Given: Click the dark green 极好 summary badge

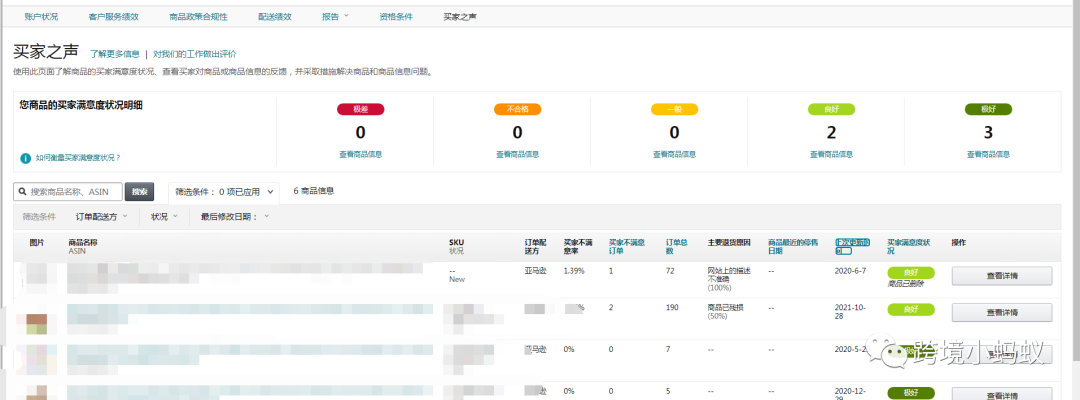Looking at the screenshot, I should click(x=988, y=109).
